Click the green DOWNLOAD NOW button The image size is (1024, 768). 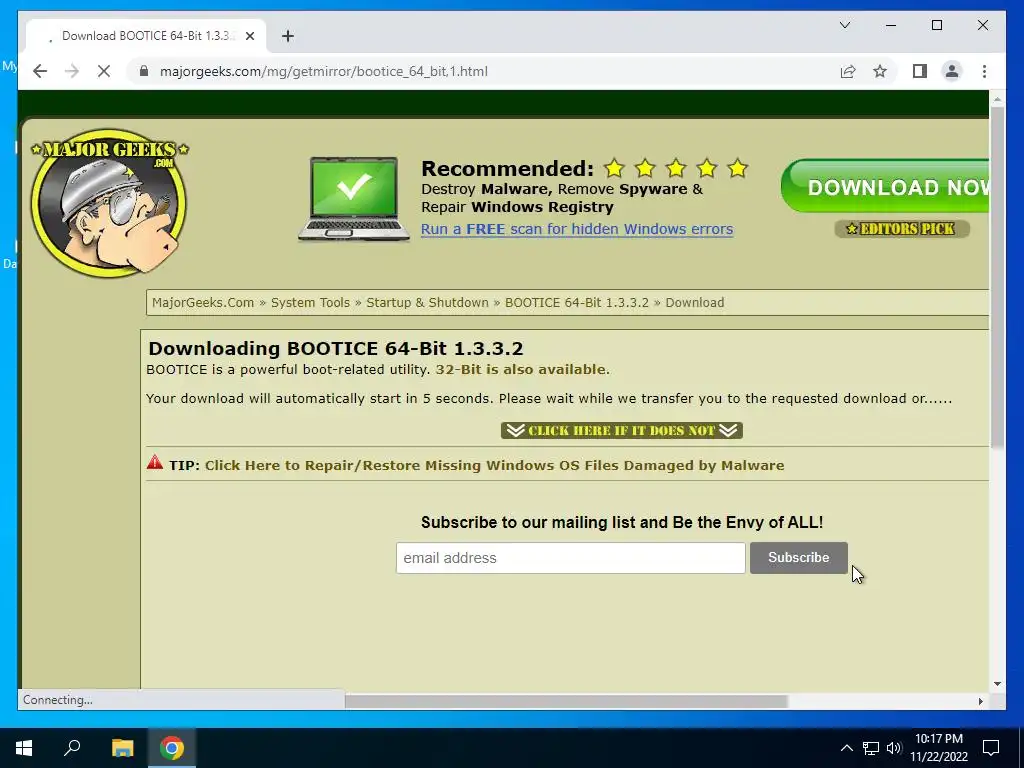[885, 187]
